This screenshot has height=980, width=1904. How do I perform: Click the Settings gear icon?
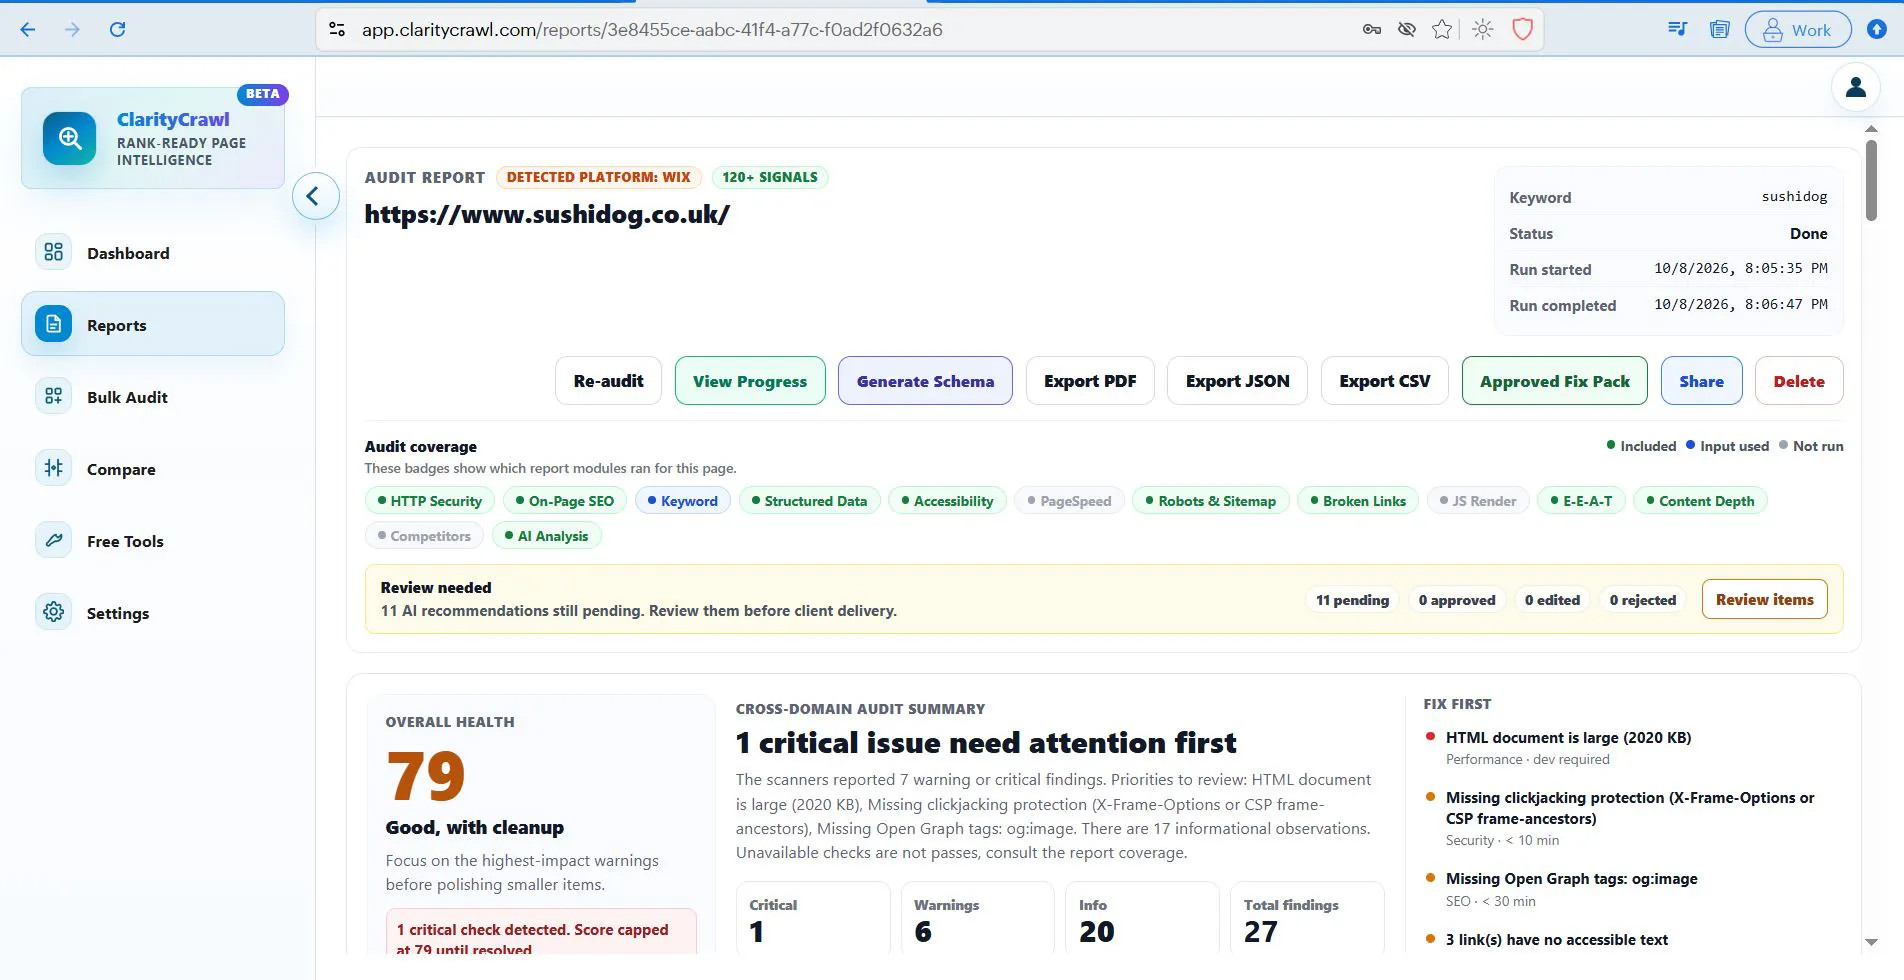pyautogui.click(x=54, y=612)
